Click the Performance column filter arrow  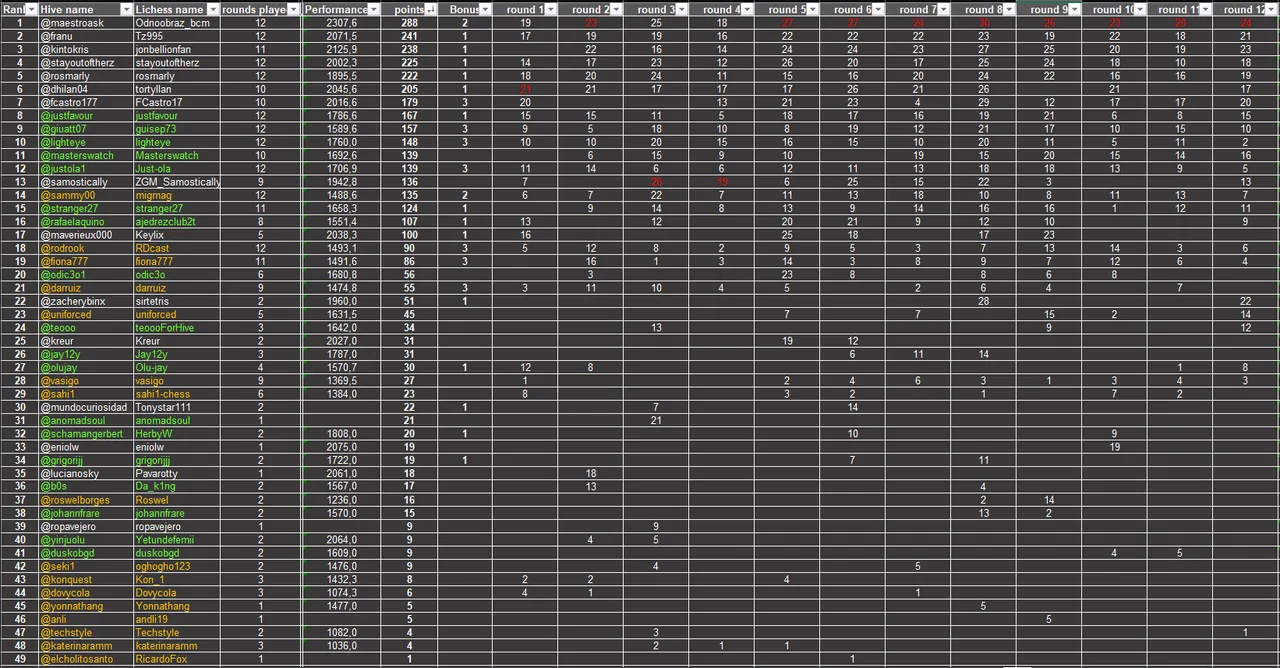374,9
